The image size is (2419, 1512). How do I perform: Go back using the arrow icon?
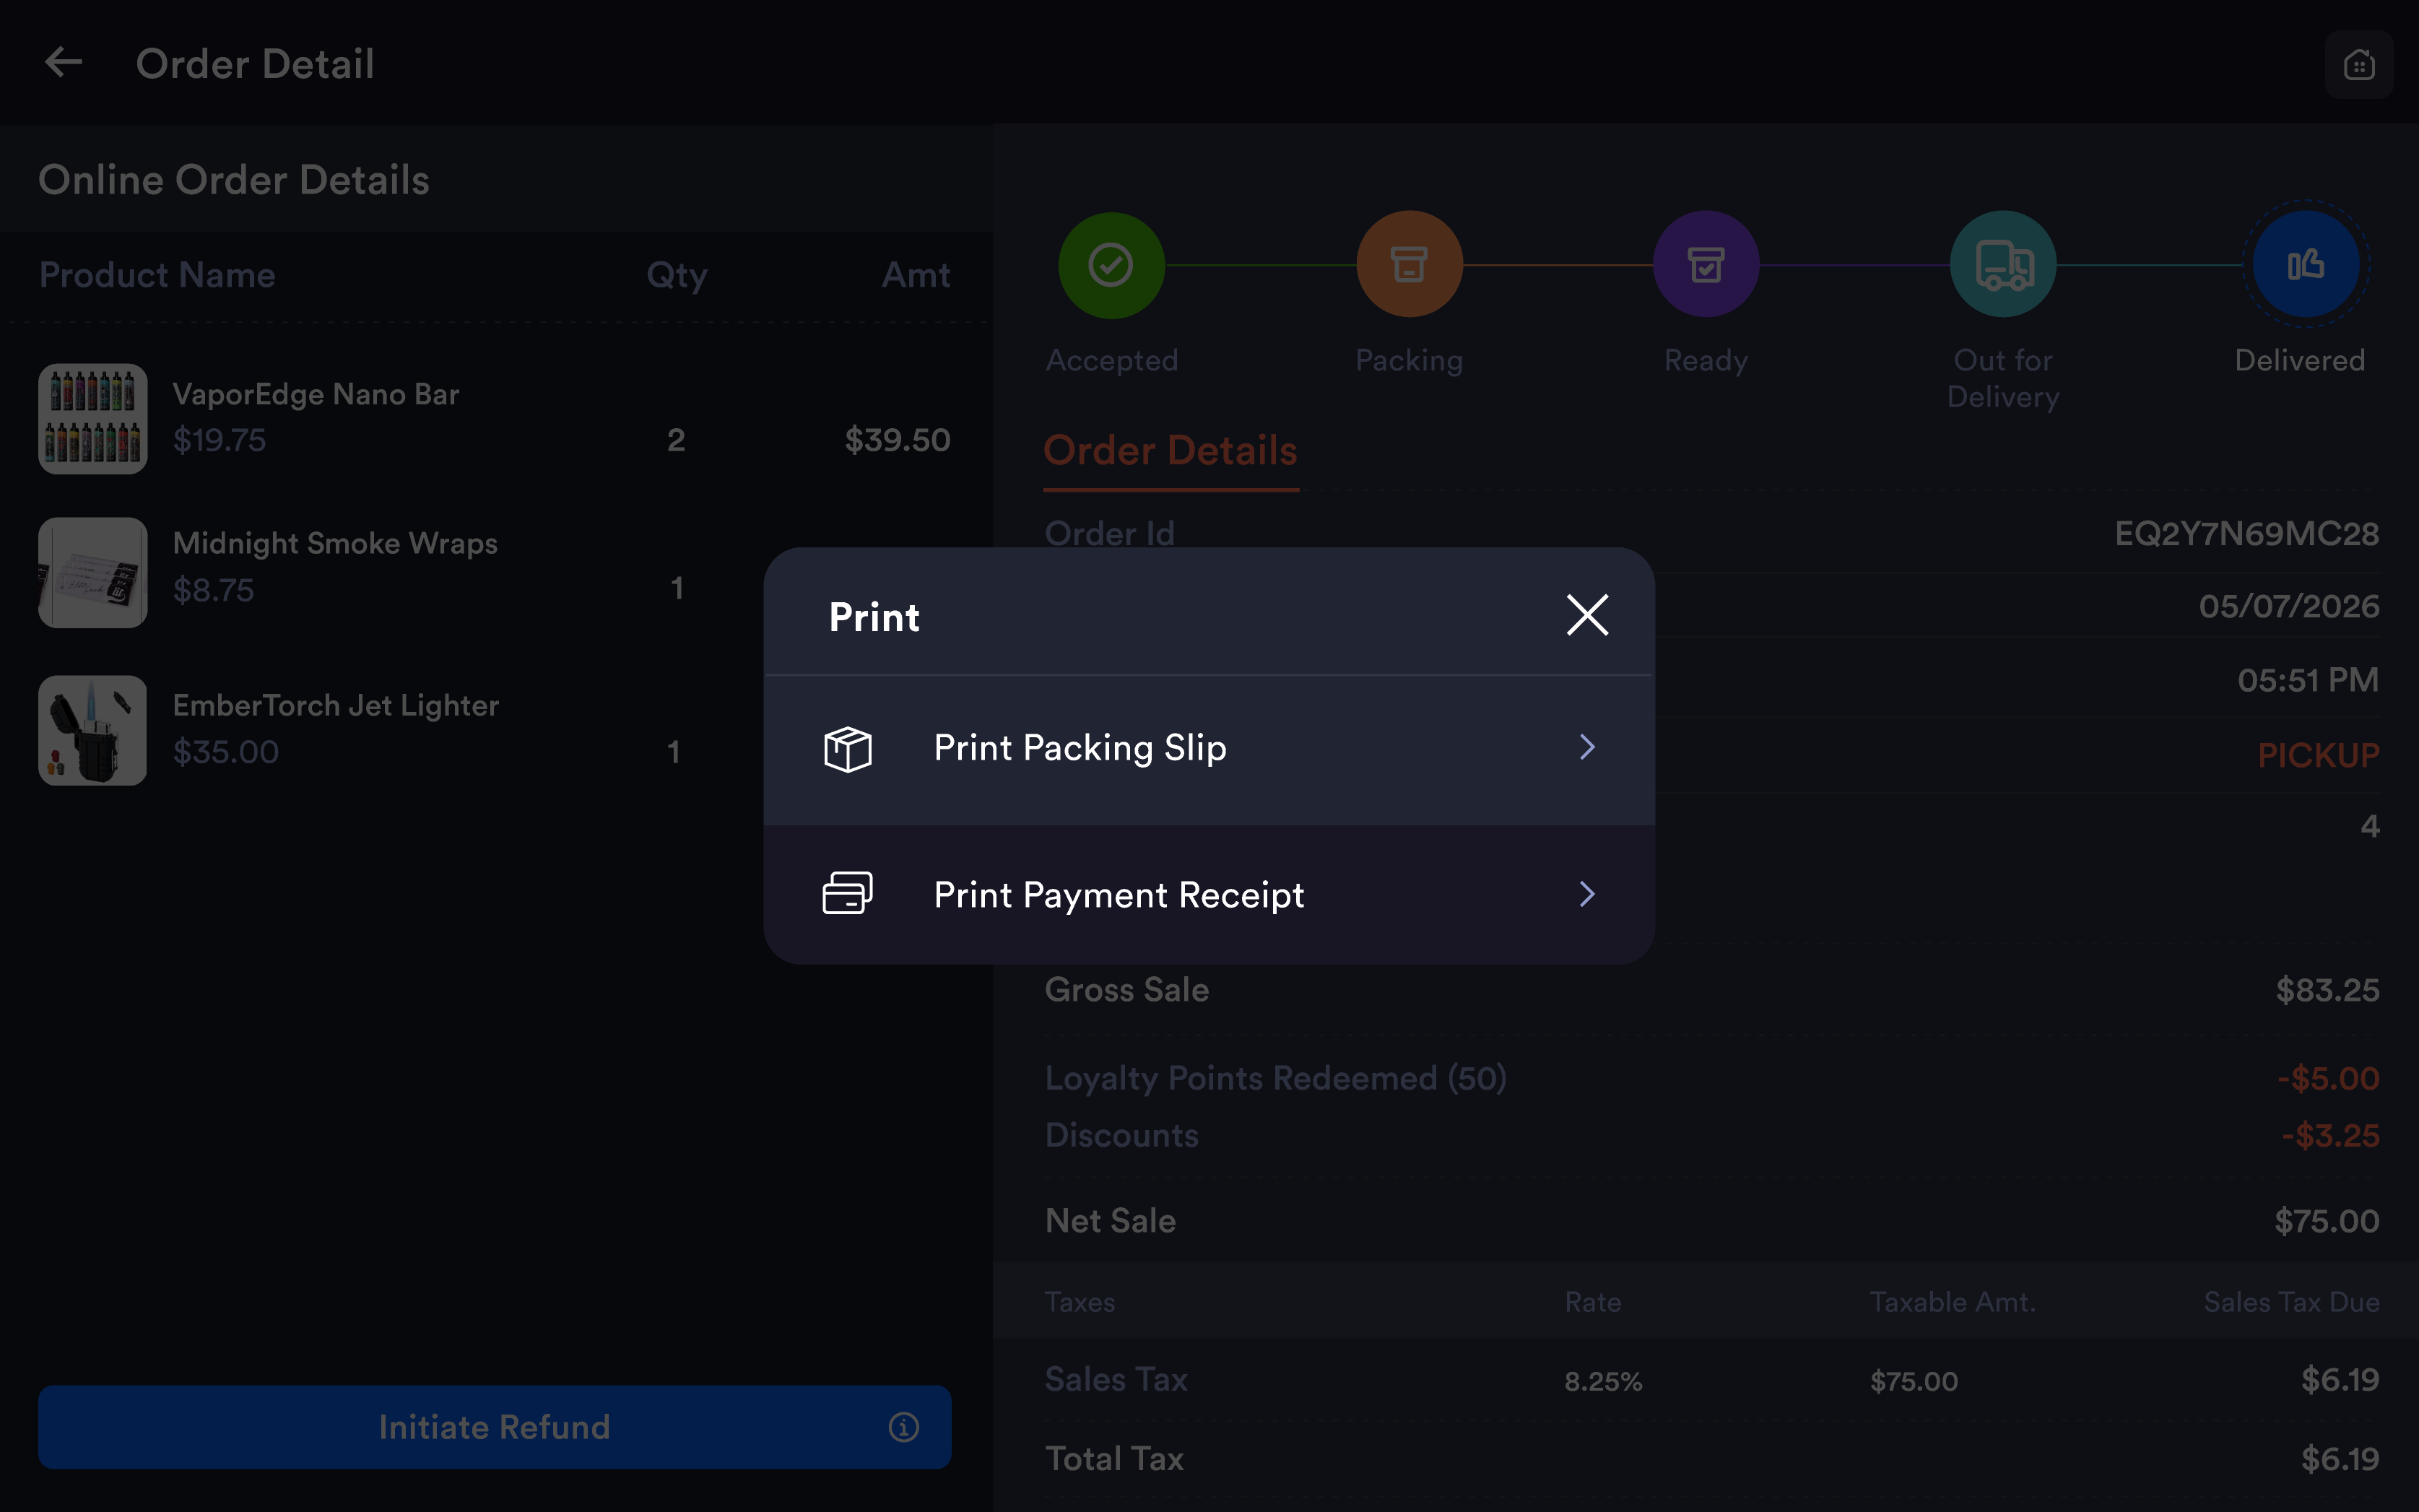[x=63, y=62]
